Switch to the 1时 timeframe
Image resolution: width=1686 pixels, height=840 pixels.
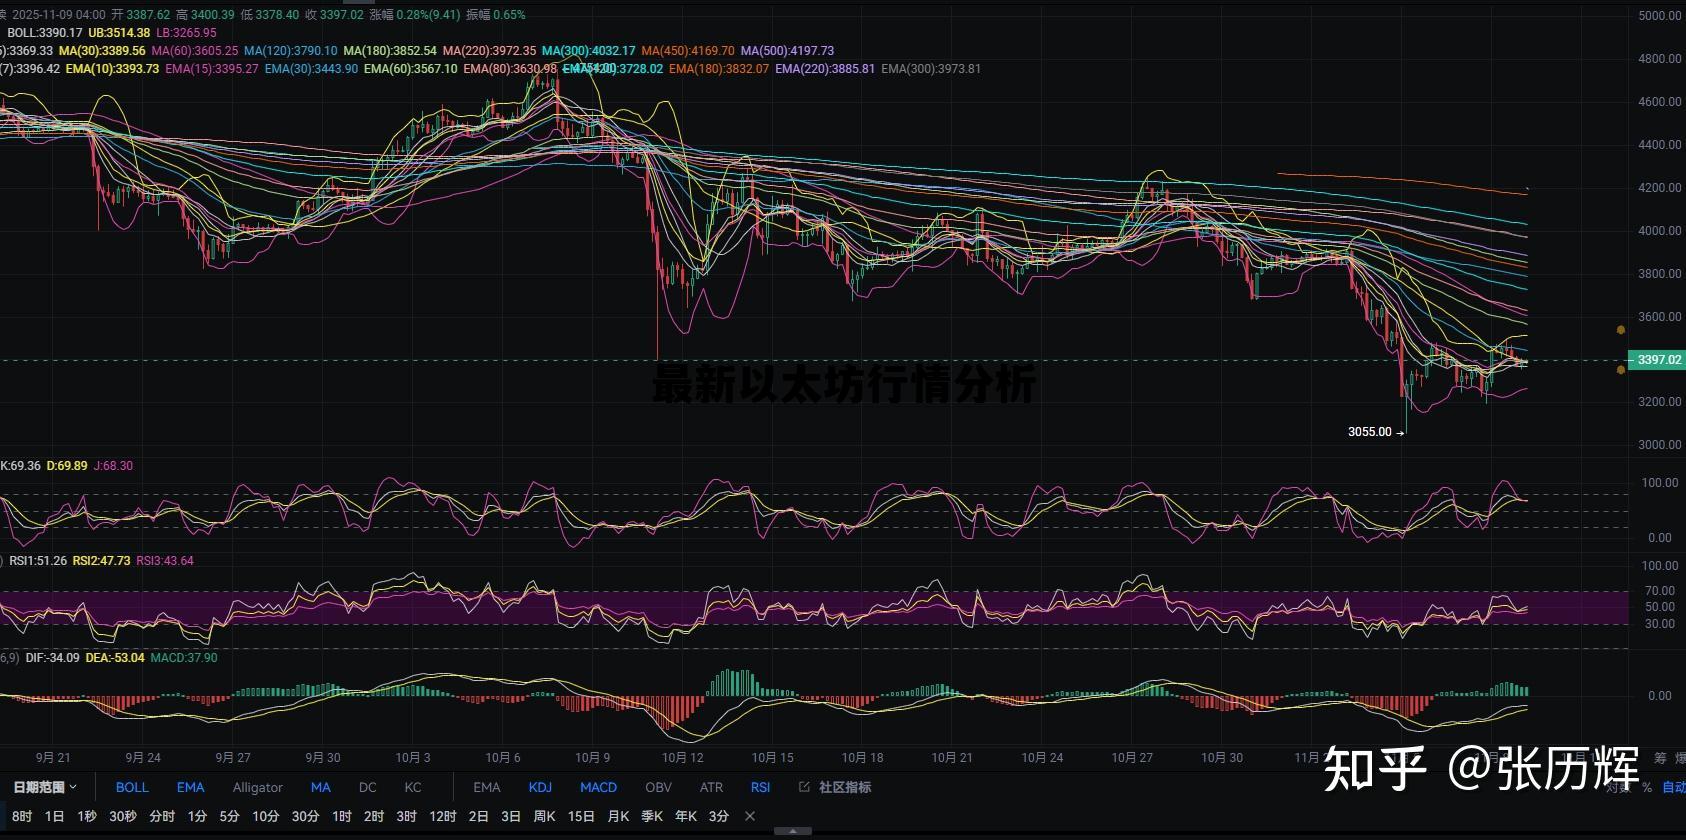(x=342, y=816)
